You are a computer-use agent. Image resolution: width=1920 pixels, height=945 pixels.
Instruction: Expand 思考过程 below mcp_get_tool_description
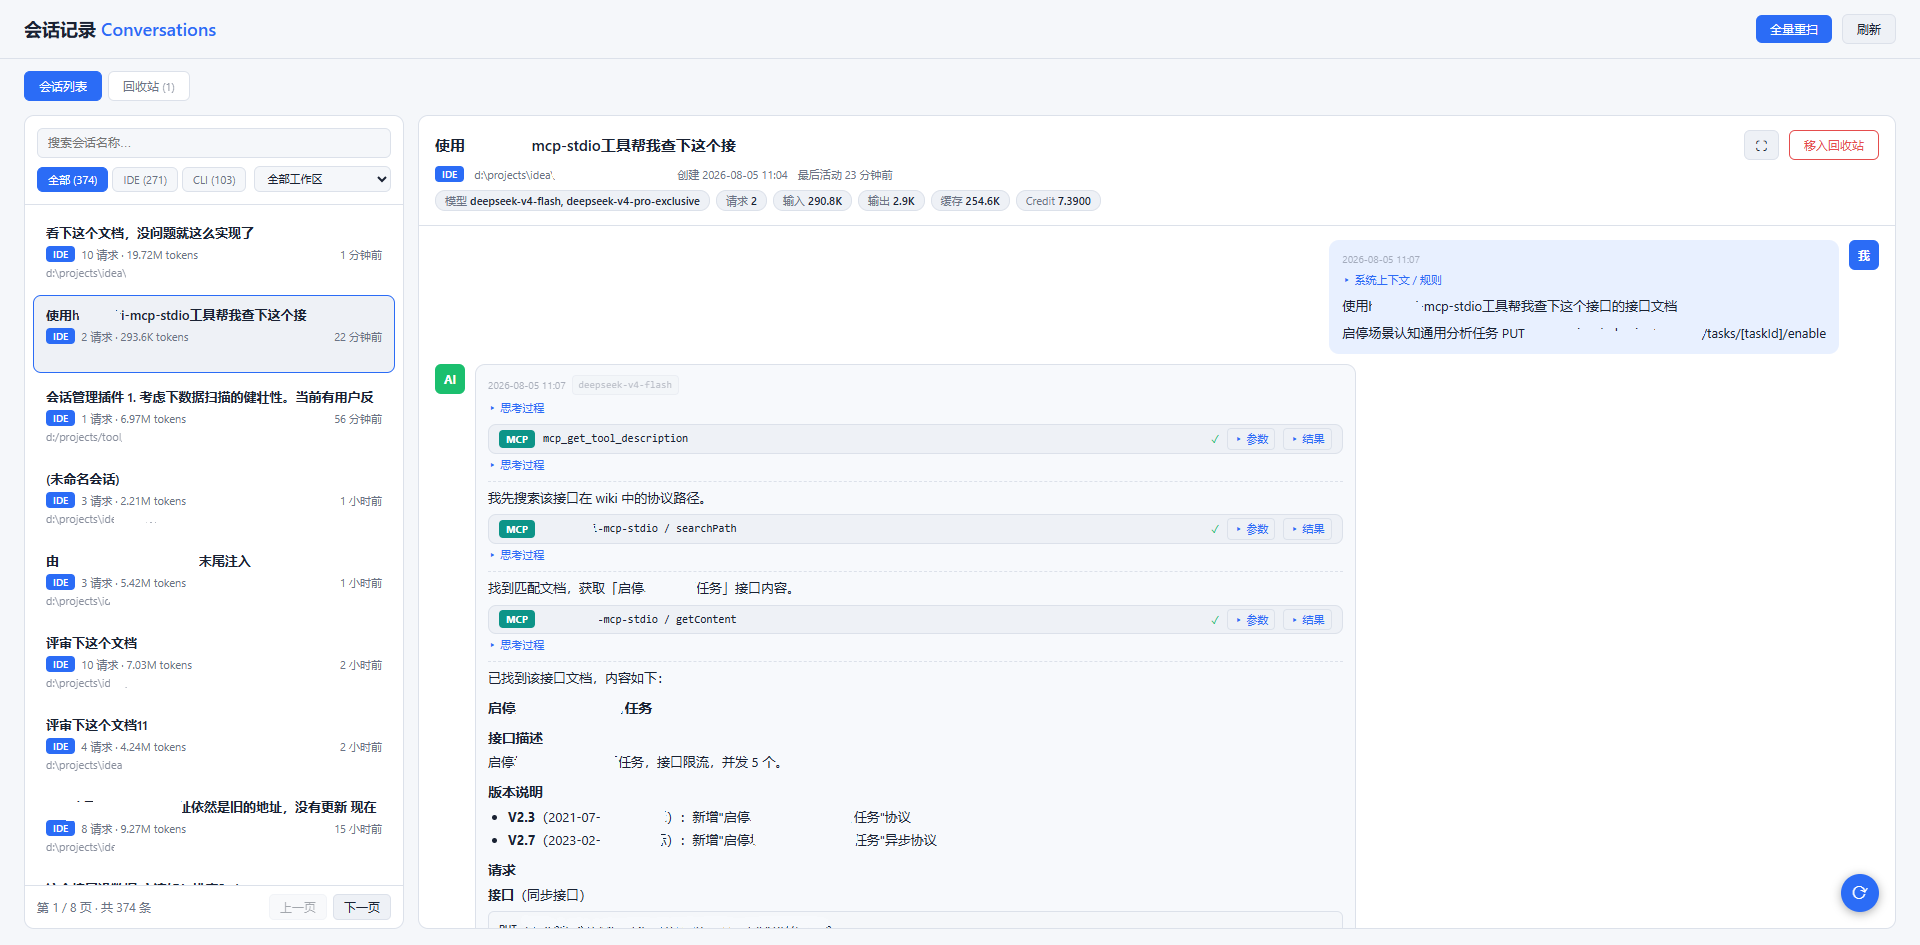tap(517, 465)
